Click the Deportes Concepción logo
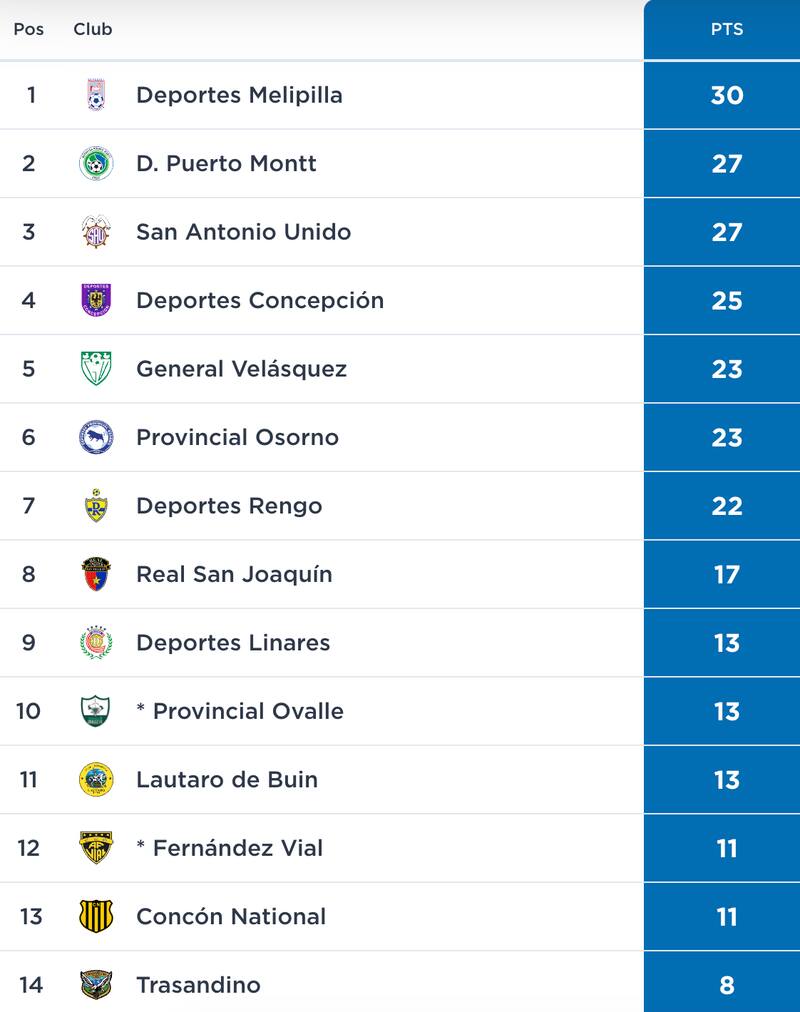The image size is (800, 1012). point(97,300)
